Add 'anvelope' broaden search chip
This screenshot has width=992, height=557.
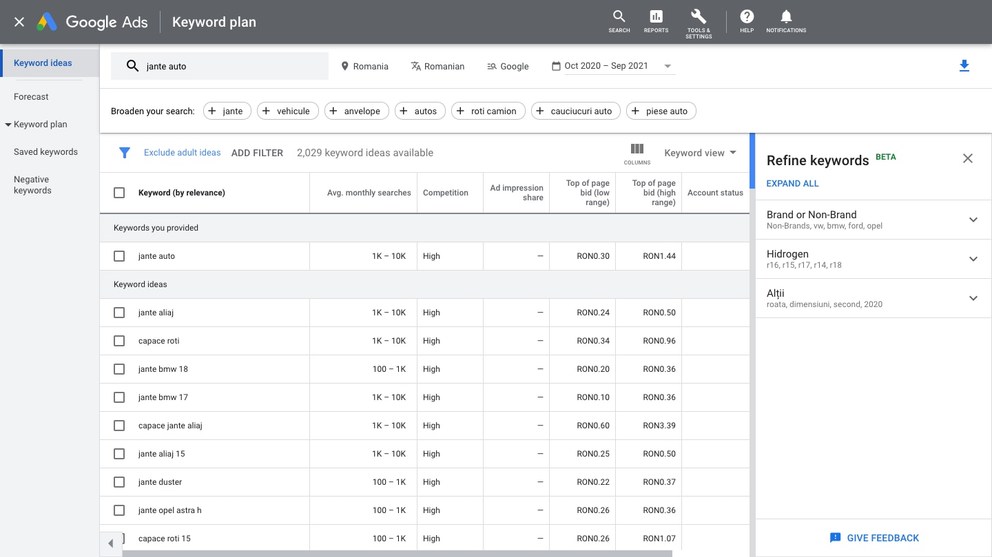tap(356, 111)
